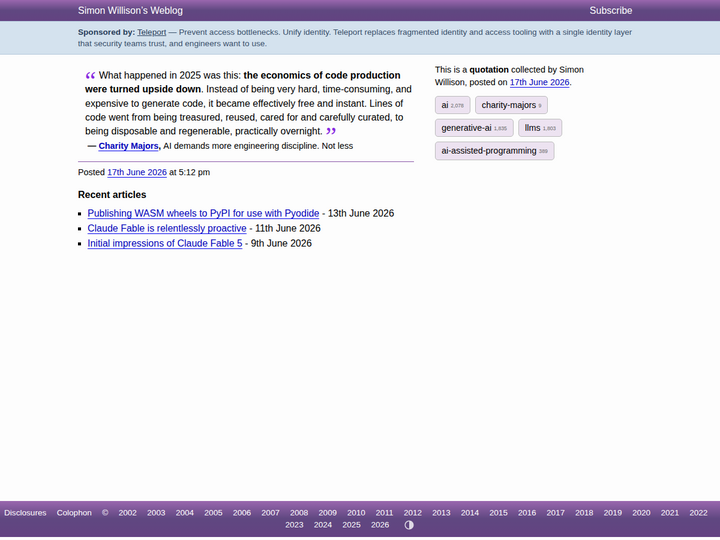Open Publishing WASM wheels to PyPI article
Screen dimensions: 720x540
point(203,214)
